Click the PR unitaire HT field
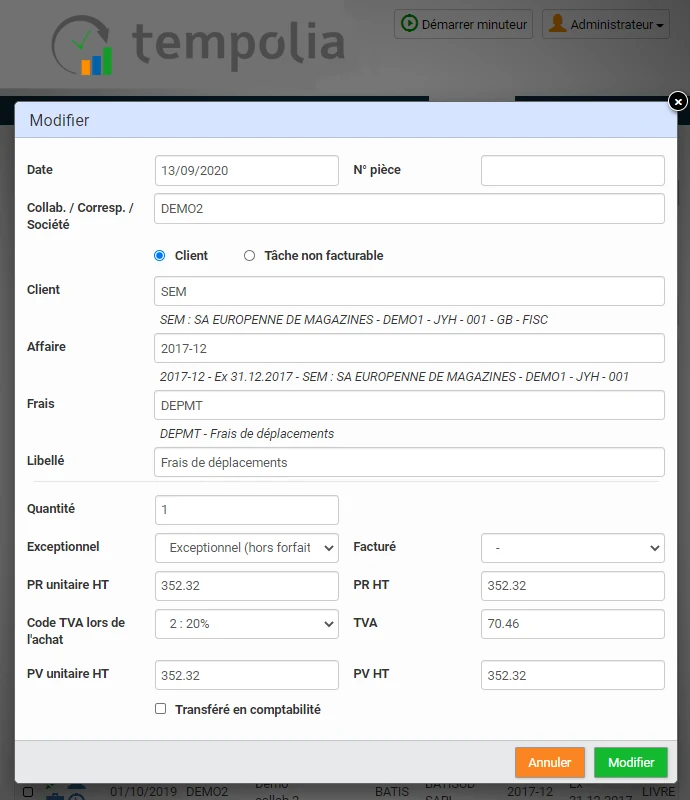 [x=247, y=586]
